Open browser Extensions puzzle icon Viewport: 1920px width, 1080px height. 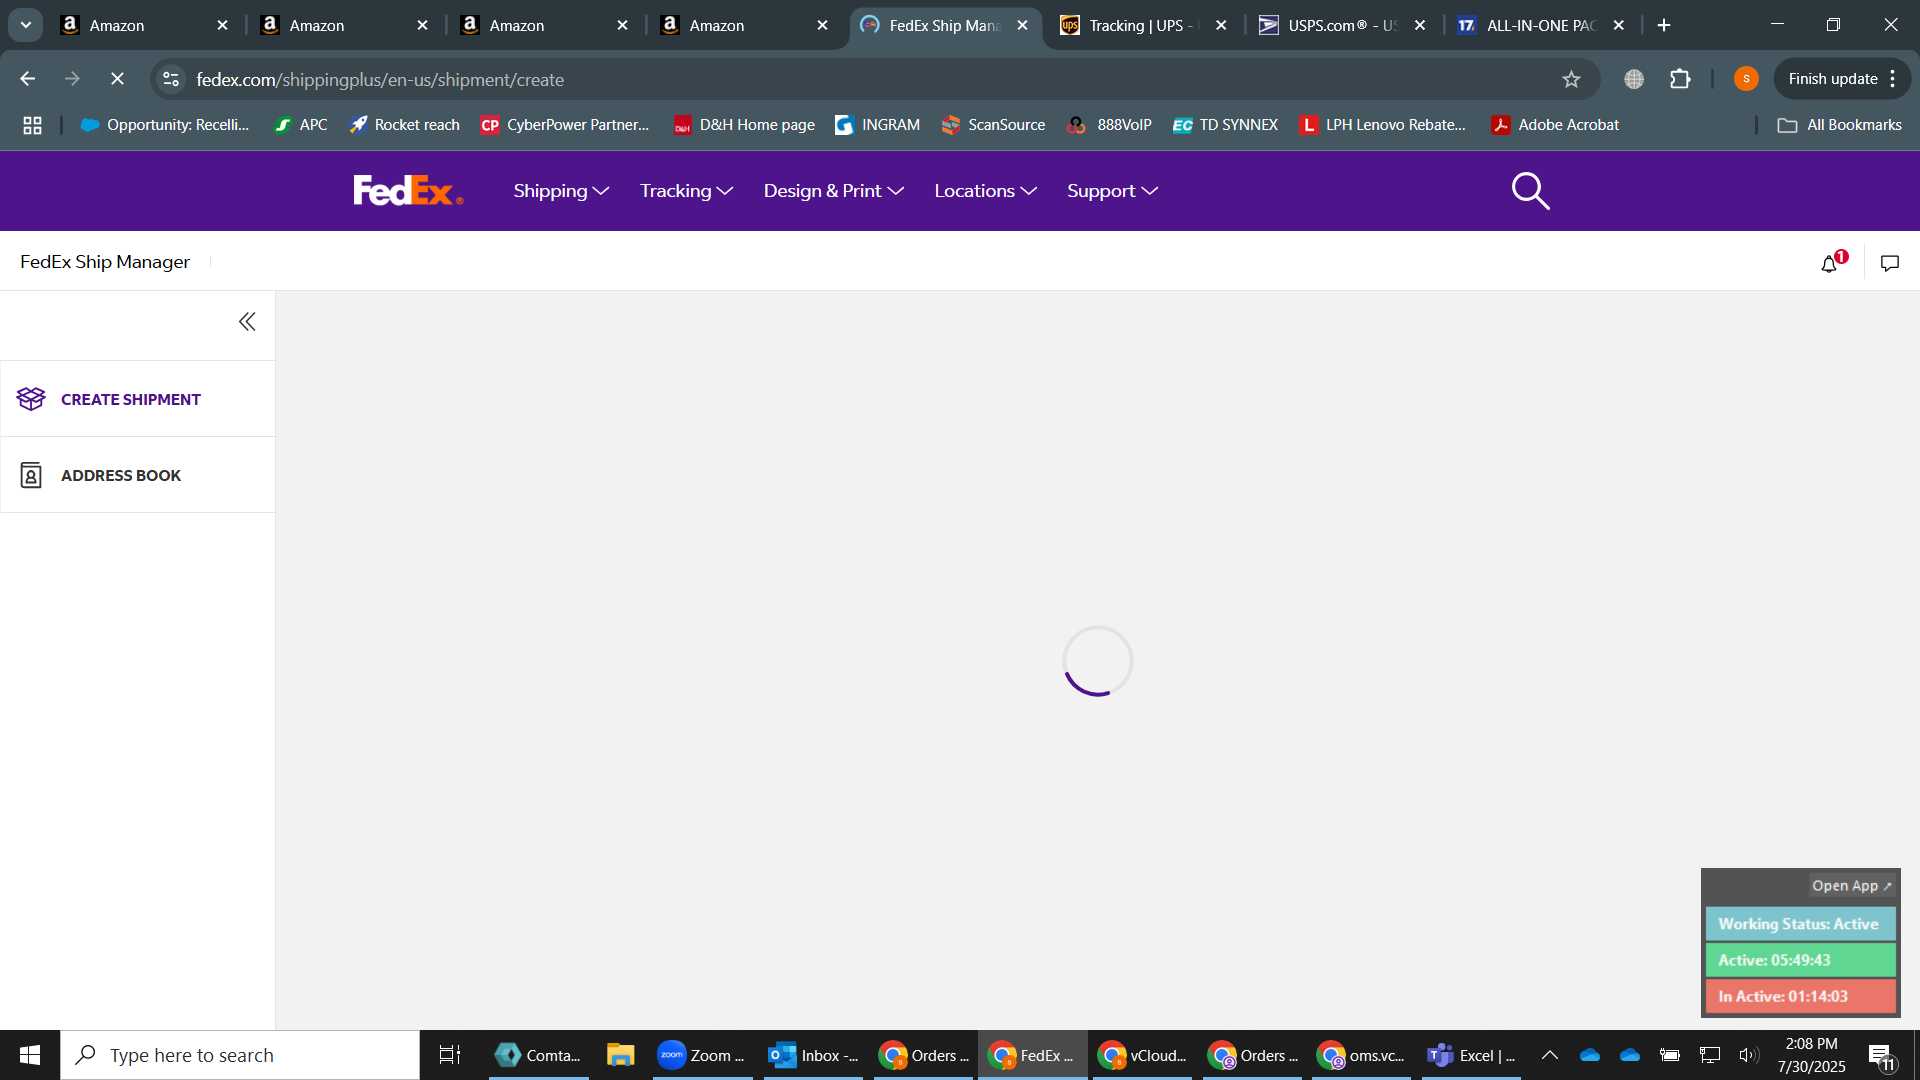point(1680,79)
